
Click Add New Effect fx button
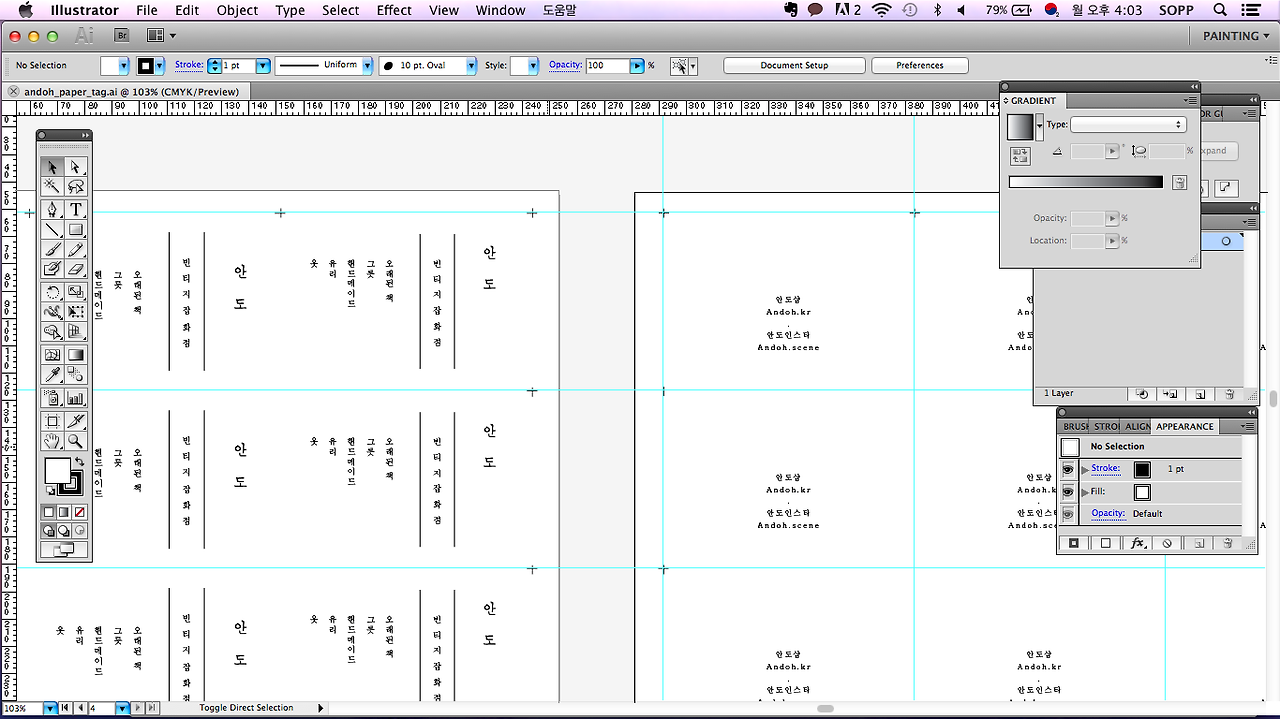coord(1137,543)
